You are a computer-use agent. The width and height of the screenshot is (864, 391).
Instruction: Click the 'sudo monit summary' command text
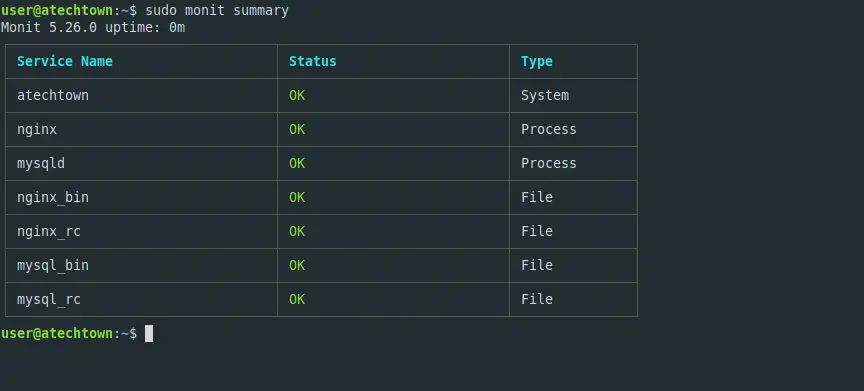coord(217,10)
